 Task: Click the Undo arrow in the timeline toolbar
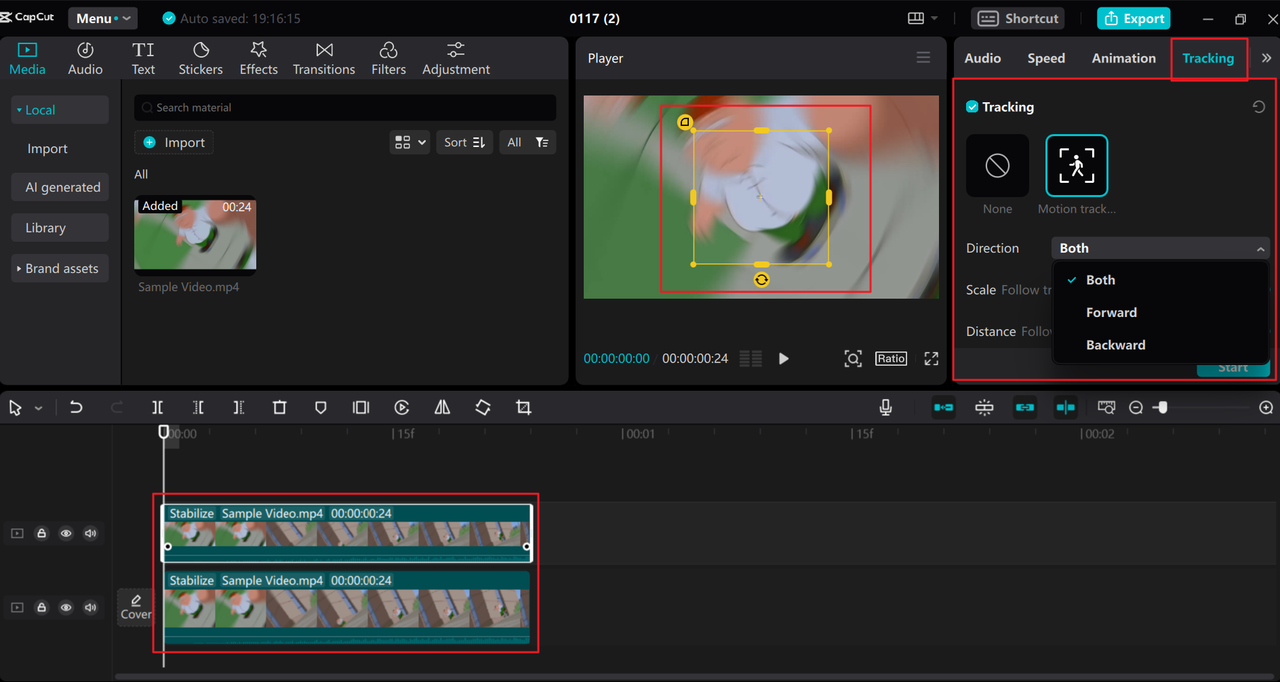point(76,408)
